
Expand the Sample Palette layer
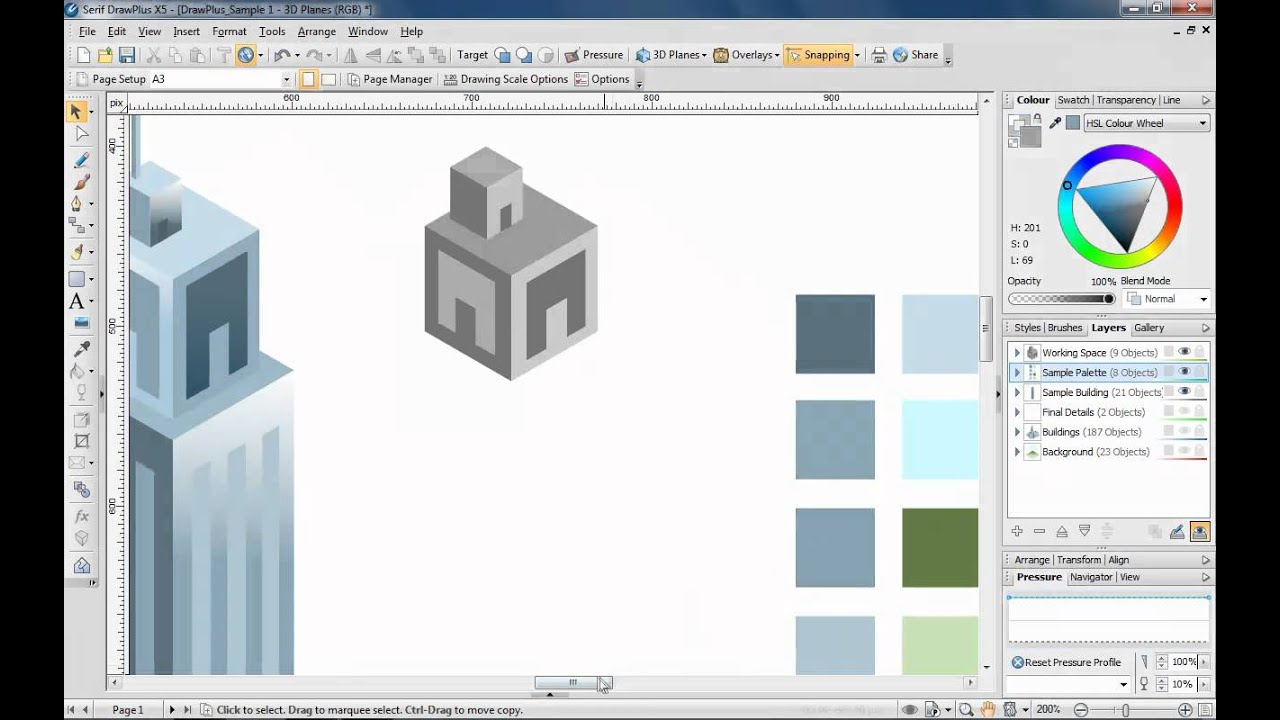point(1017,372)
